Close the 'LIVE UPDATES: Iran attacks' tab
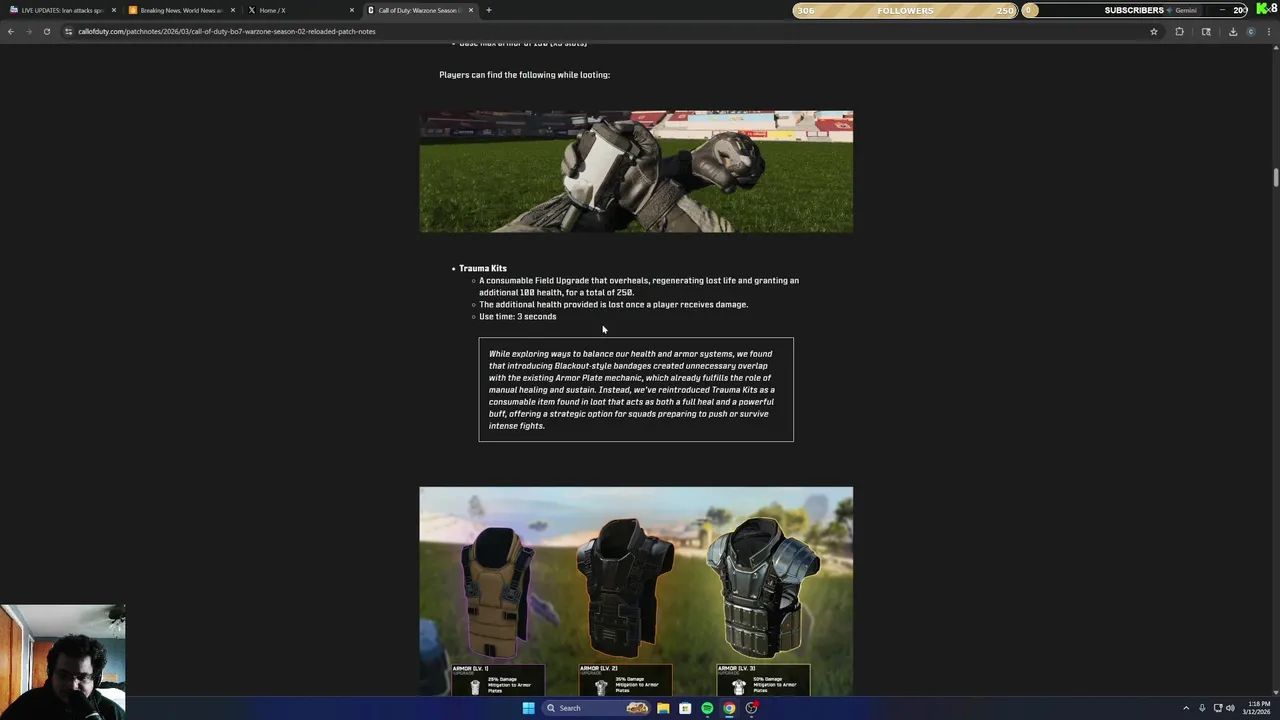 click(114, 10)
